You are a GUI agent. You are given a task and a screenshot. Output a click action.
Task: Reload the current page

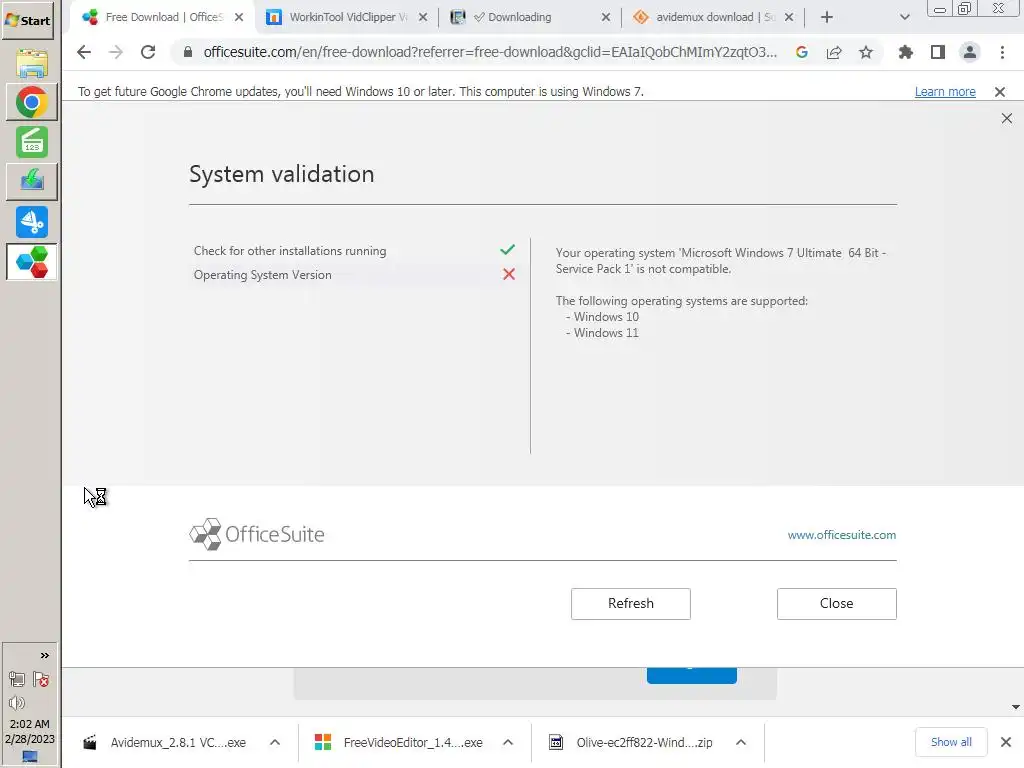(148, 52)
